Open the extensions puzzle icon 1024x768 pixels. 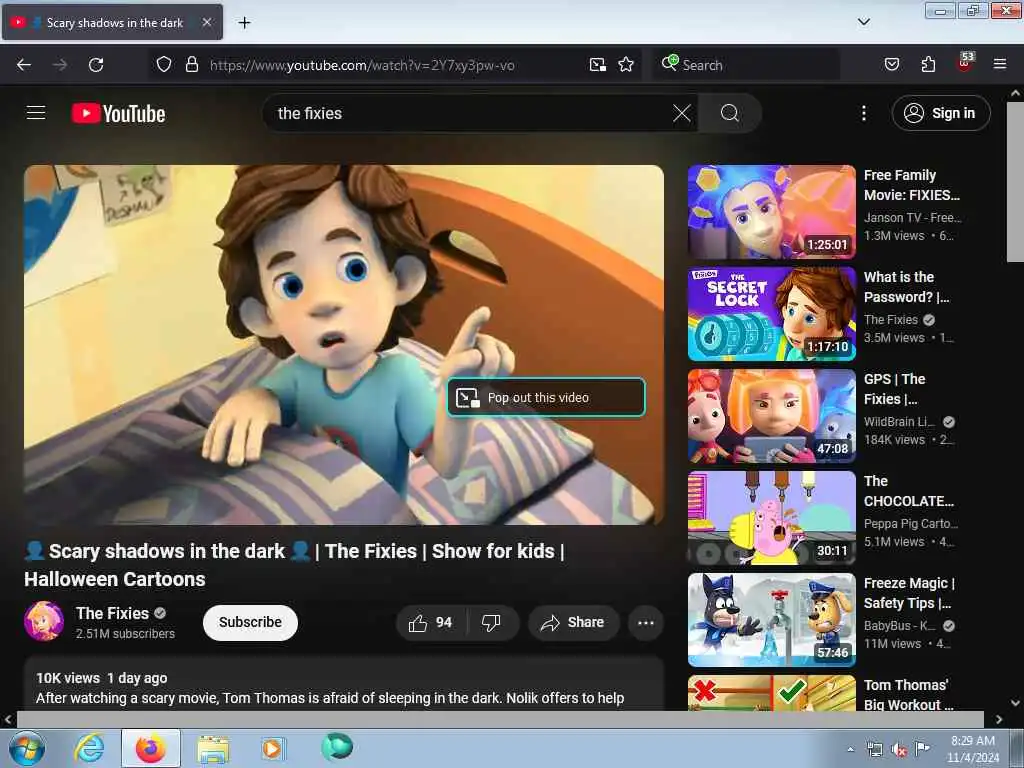[928, 65]
